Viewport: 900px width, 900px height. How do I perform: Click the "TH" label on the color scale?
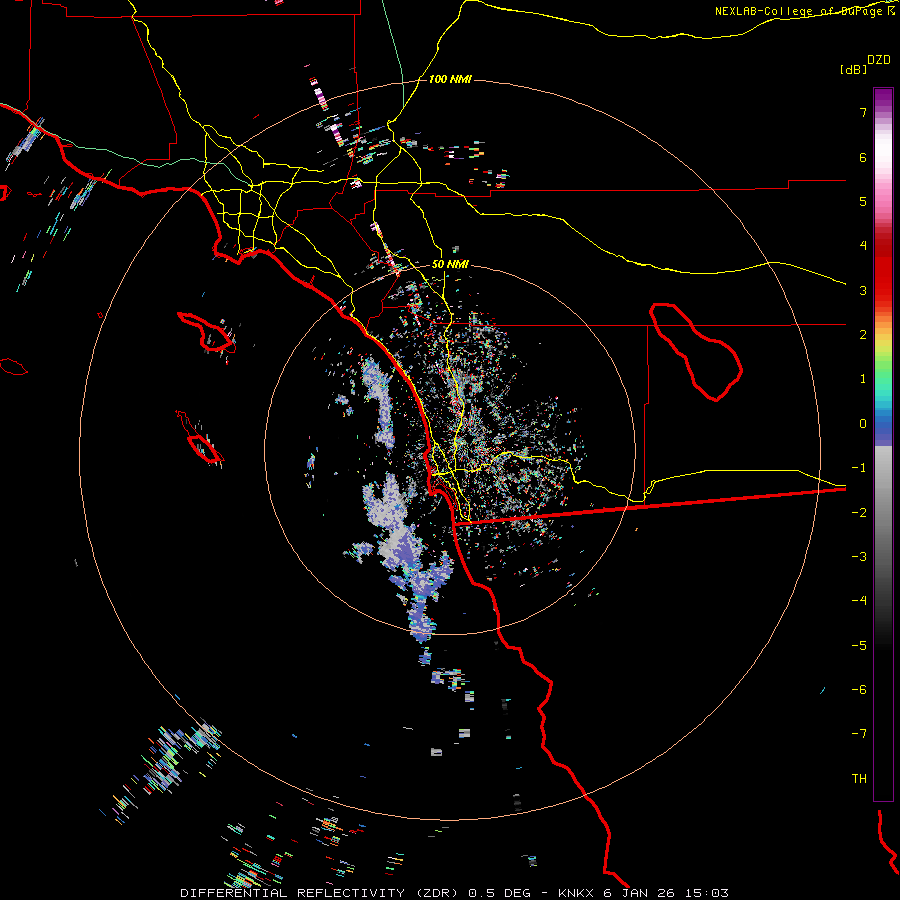[x=859, y=779]
